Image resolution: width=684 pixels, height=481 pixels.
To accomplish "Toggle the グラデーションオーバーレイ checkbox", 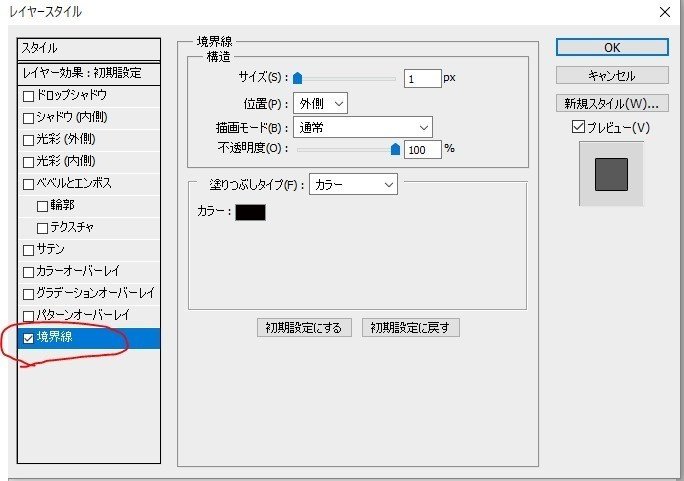I will click(x=28, y=294).
